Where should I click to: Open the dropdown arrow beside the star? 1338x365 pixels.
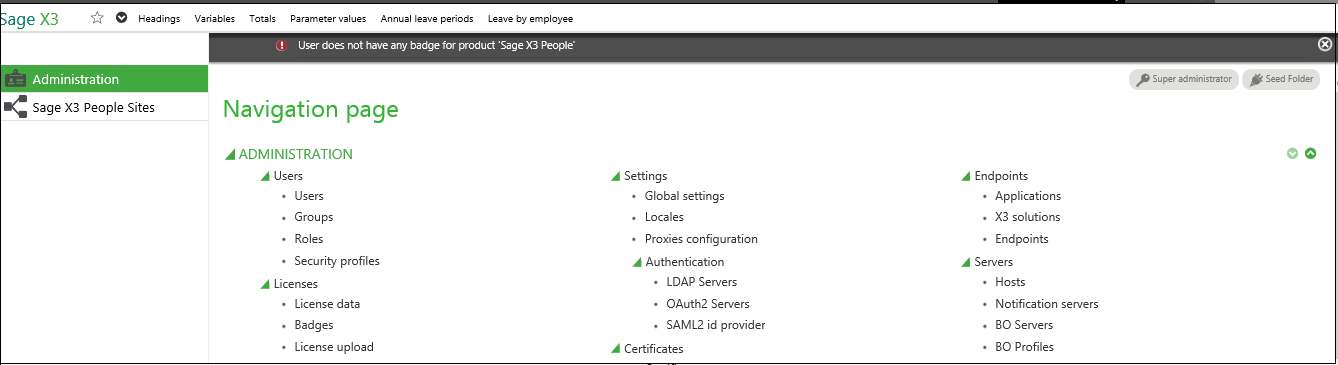tap(121, 18)
